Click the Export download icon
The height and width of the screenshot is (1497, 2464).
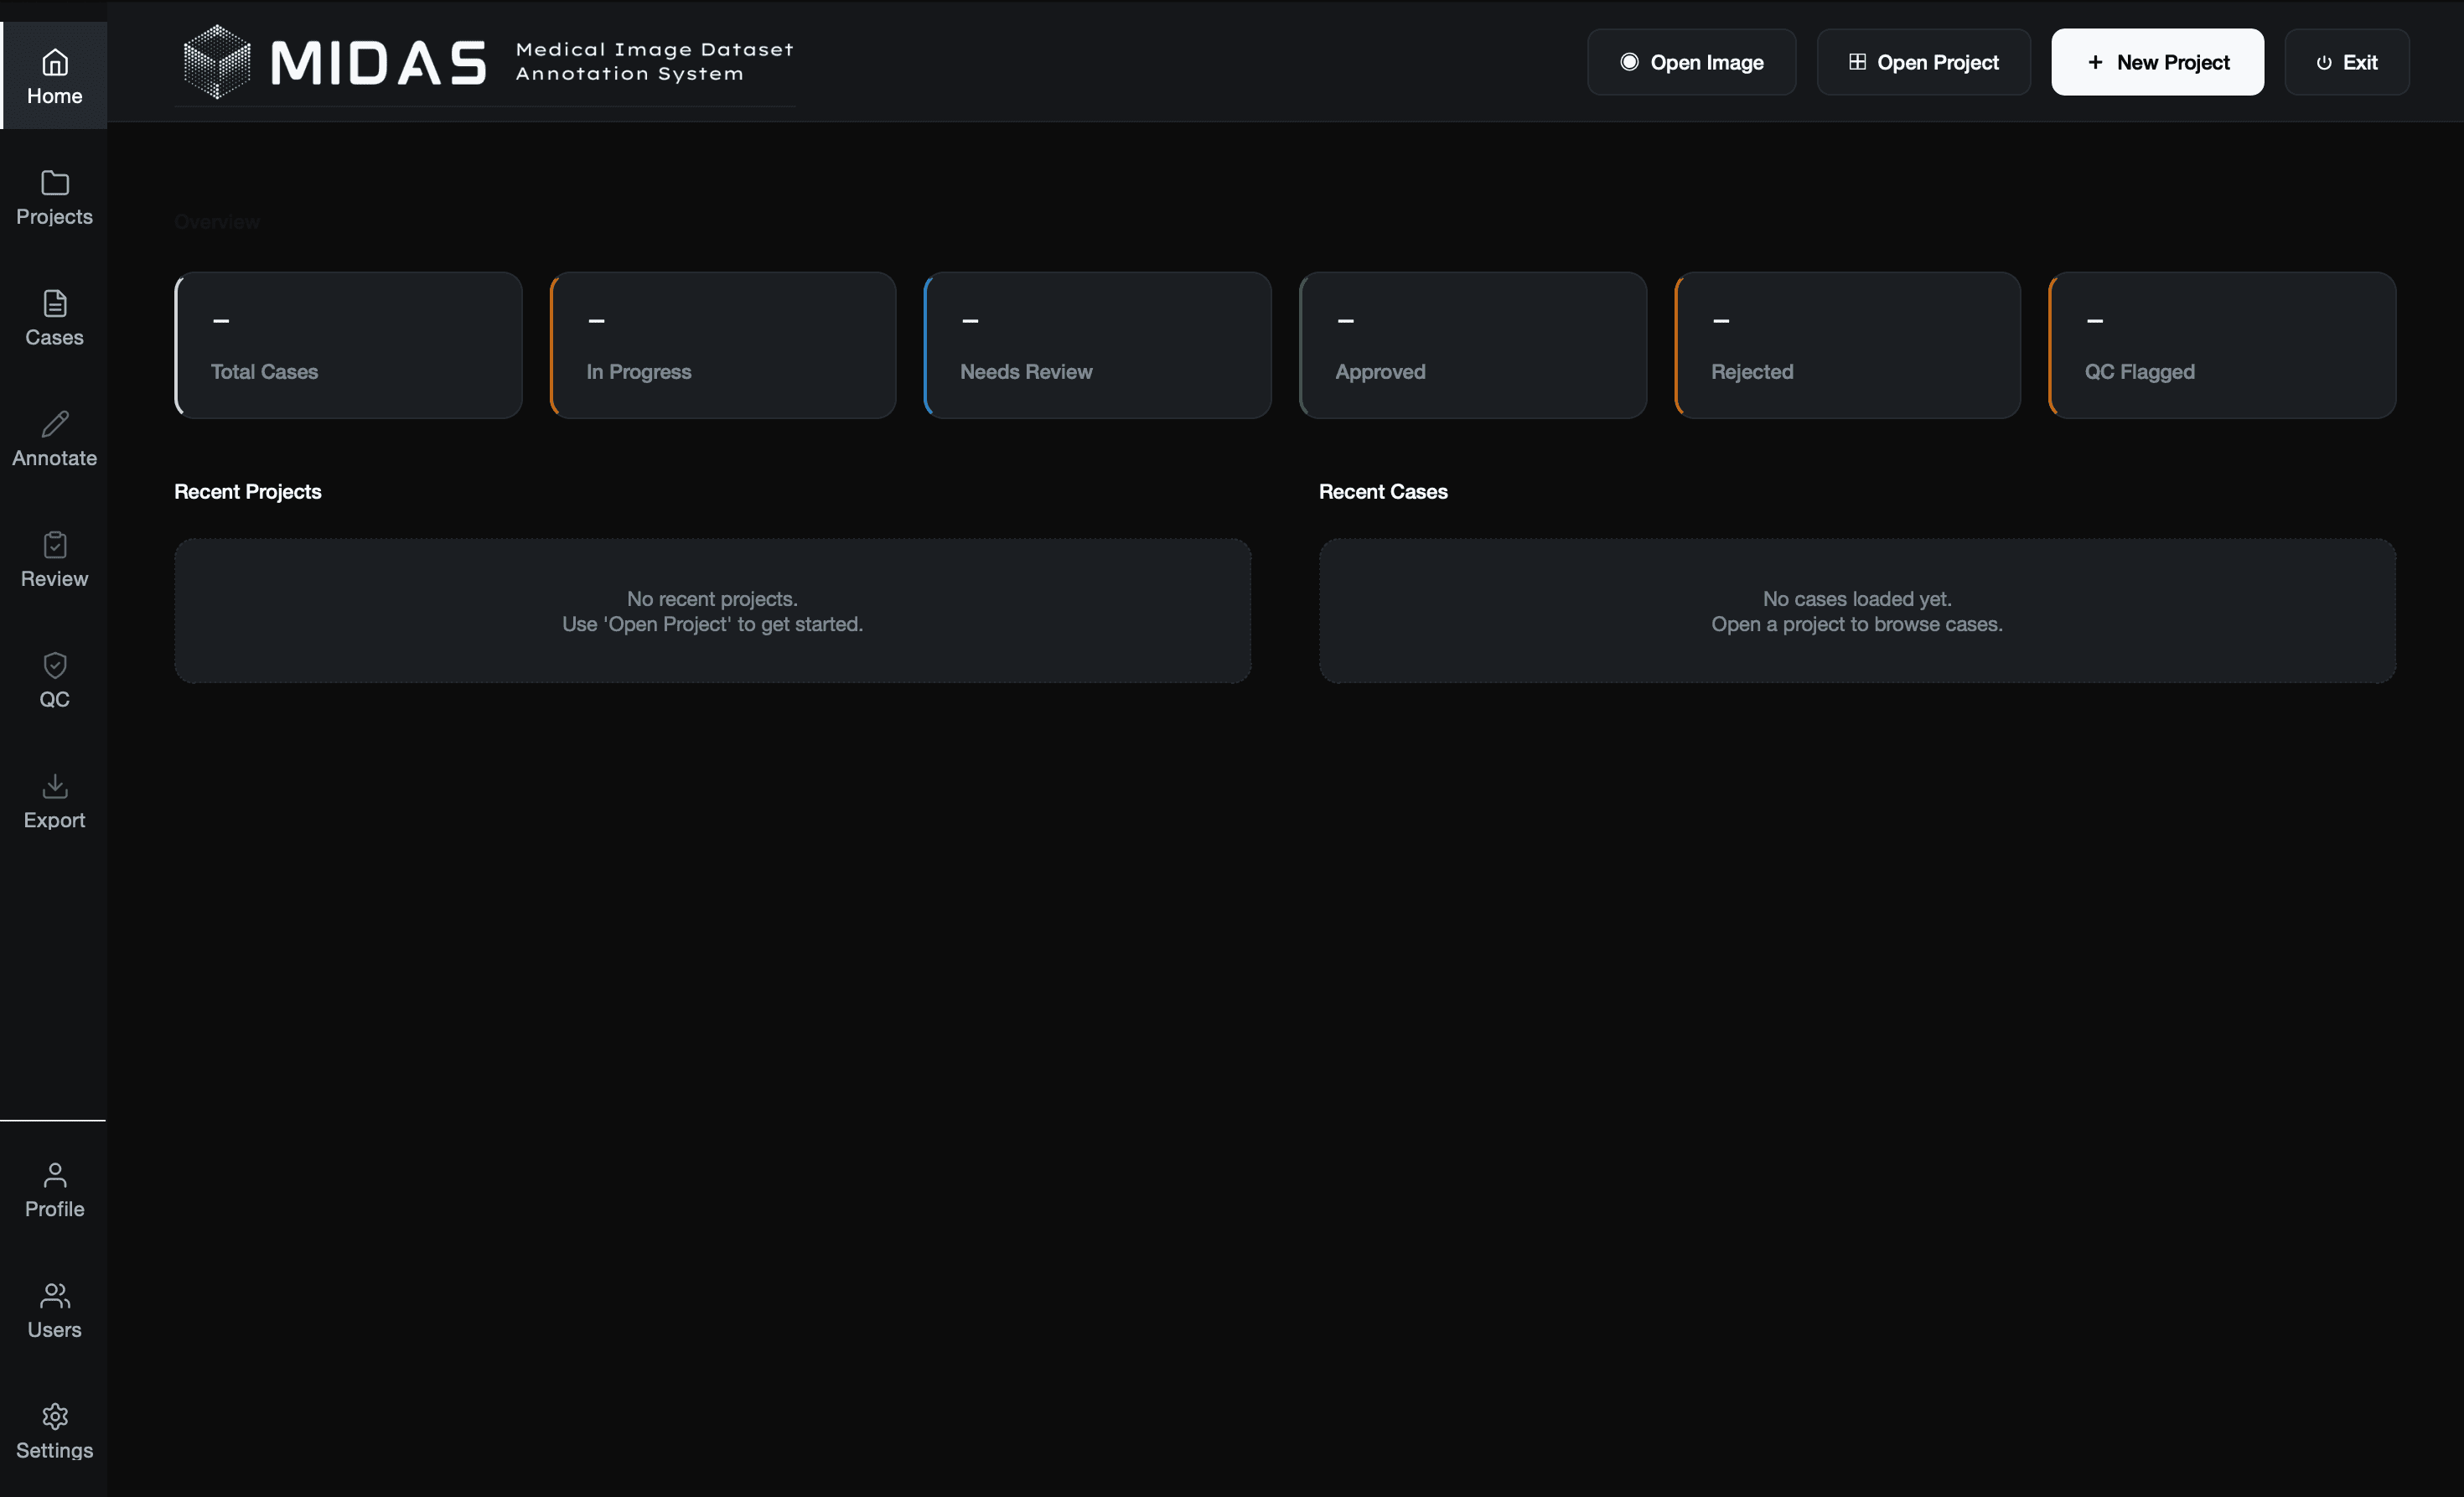click(54, 786)
